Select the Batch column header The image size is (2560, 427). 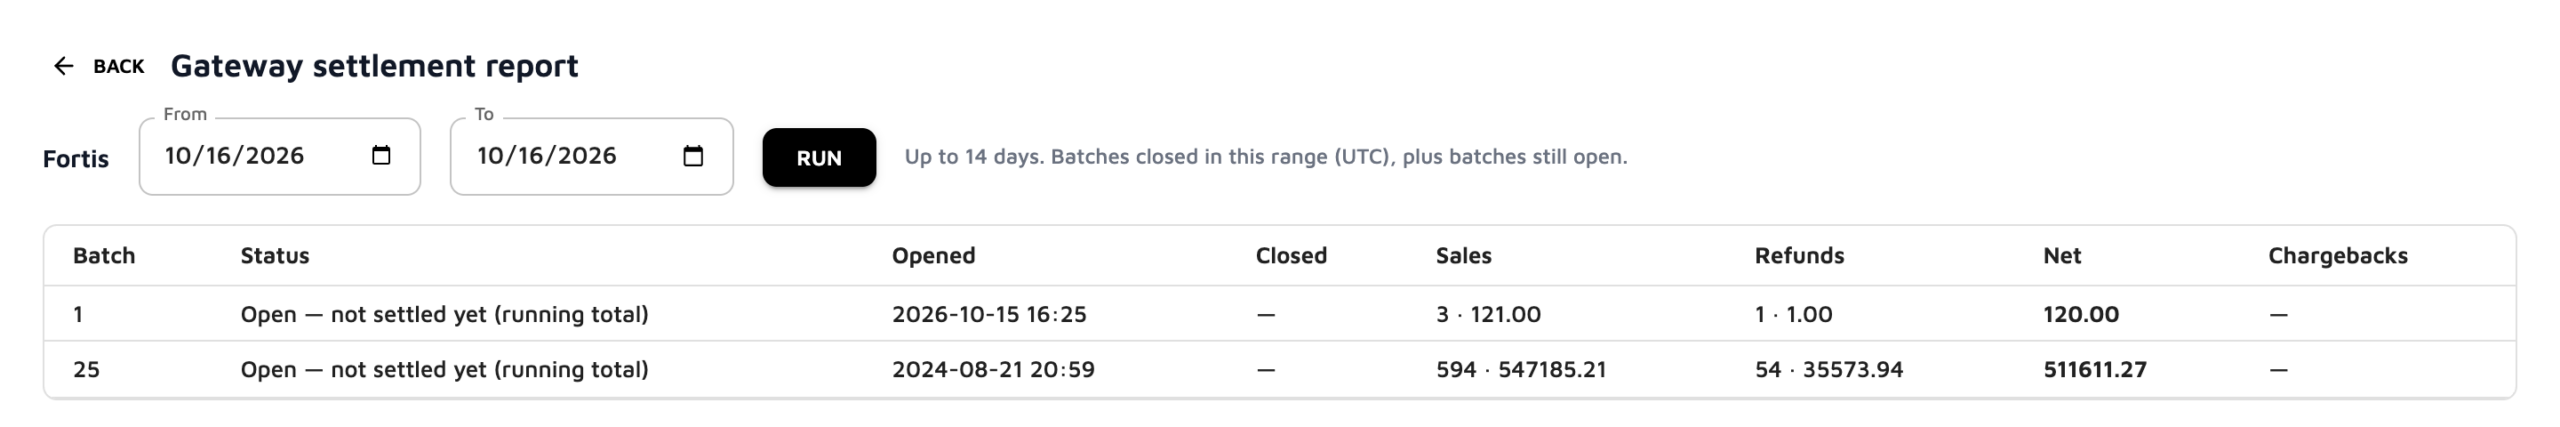click(104, 255)
